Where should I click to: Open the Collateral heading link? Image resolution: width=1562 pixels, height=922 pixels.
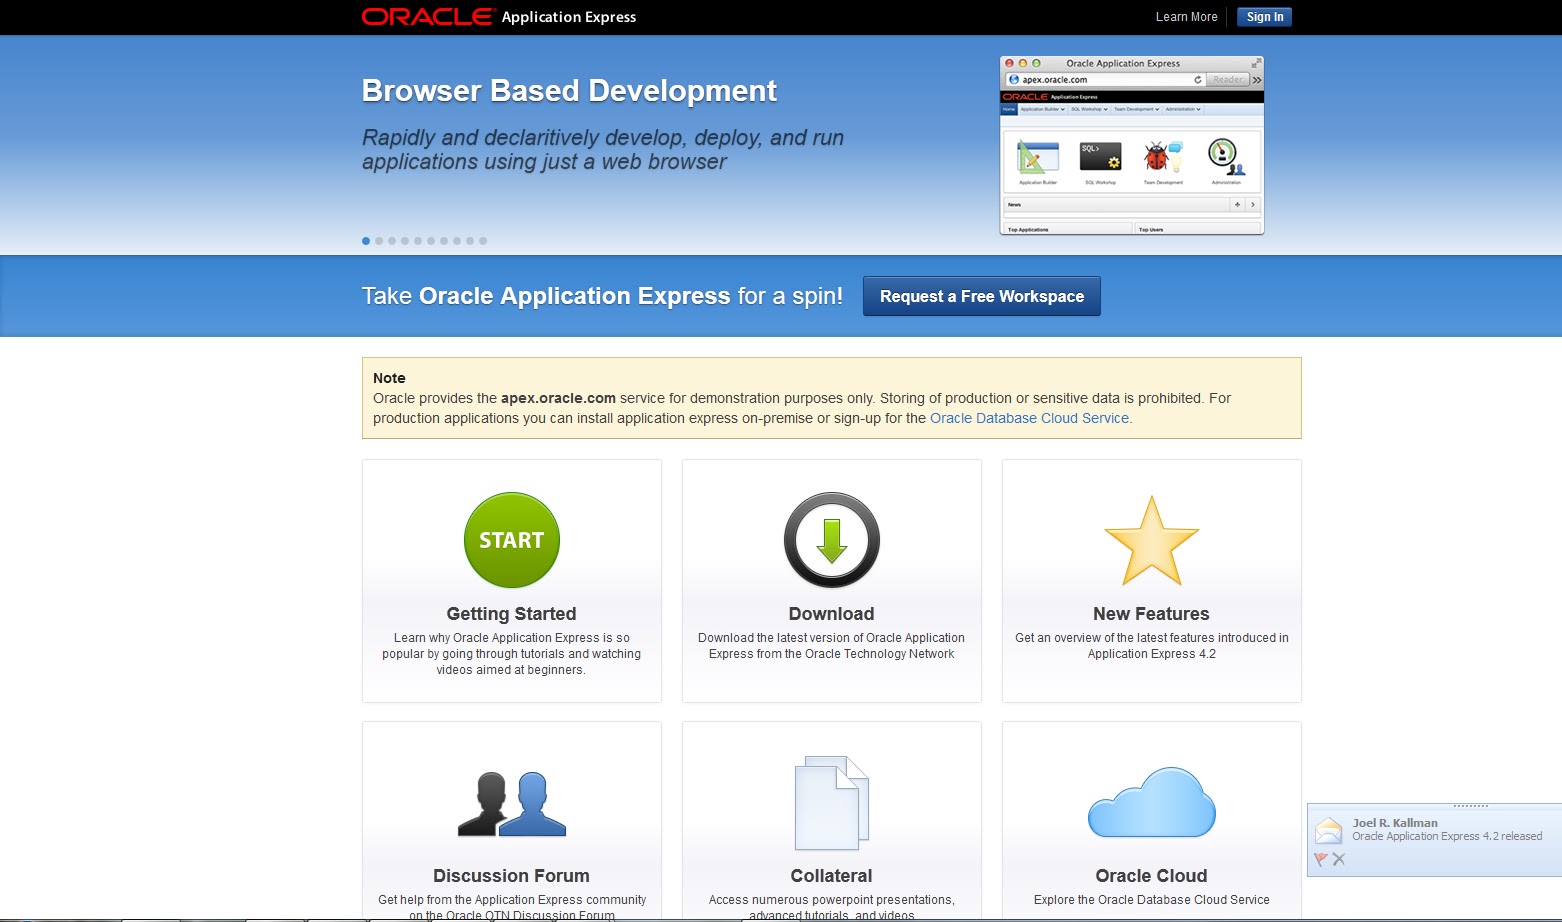(x=831, y=876)
